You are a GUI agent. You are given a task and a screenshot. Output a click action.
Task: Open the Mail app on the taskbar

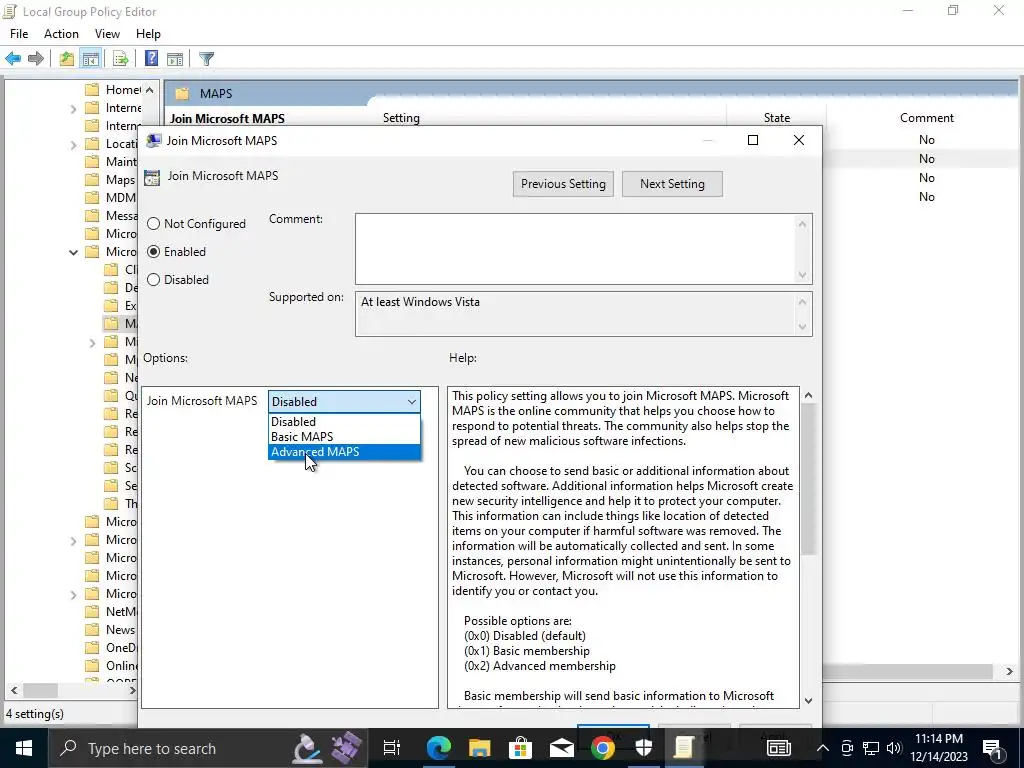pyautogui.click(x=561, y=748)
